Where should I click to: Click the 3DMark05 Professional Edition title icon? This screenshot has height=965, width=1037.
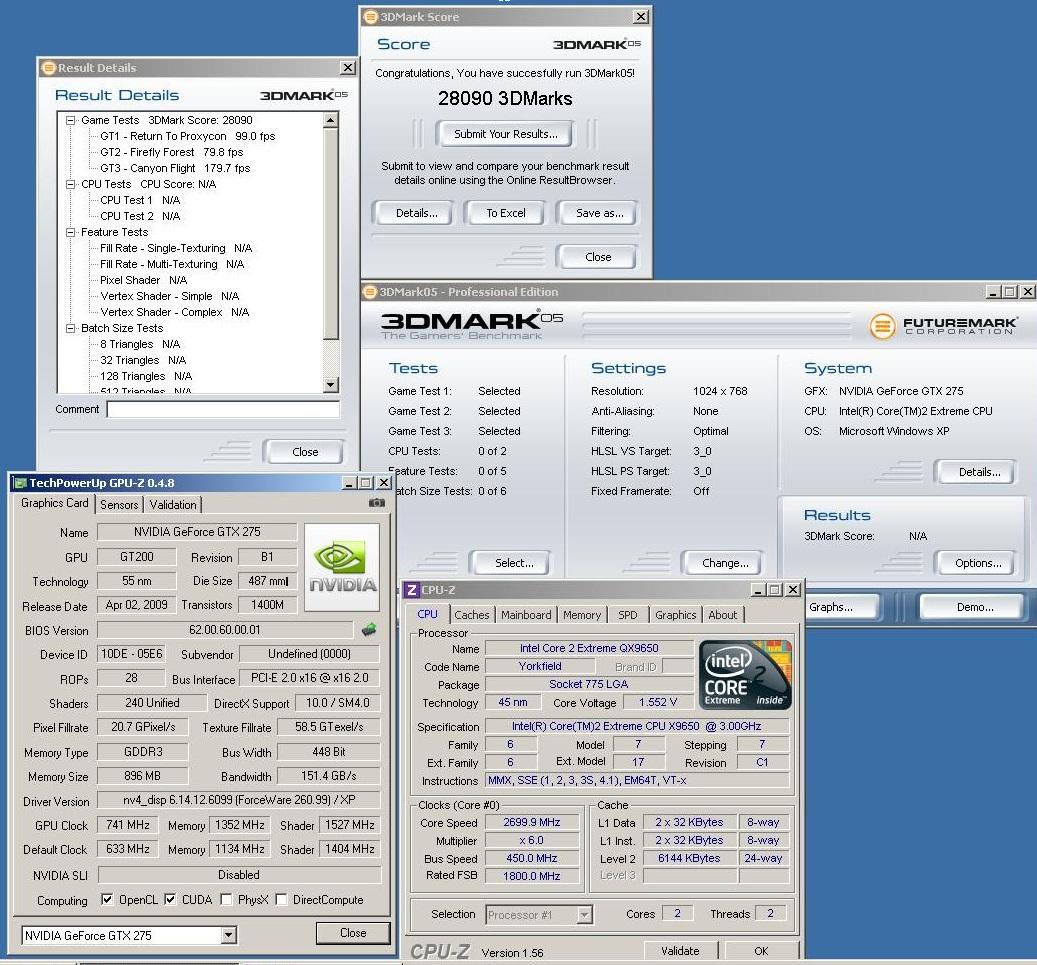point(370,292)
